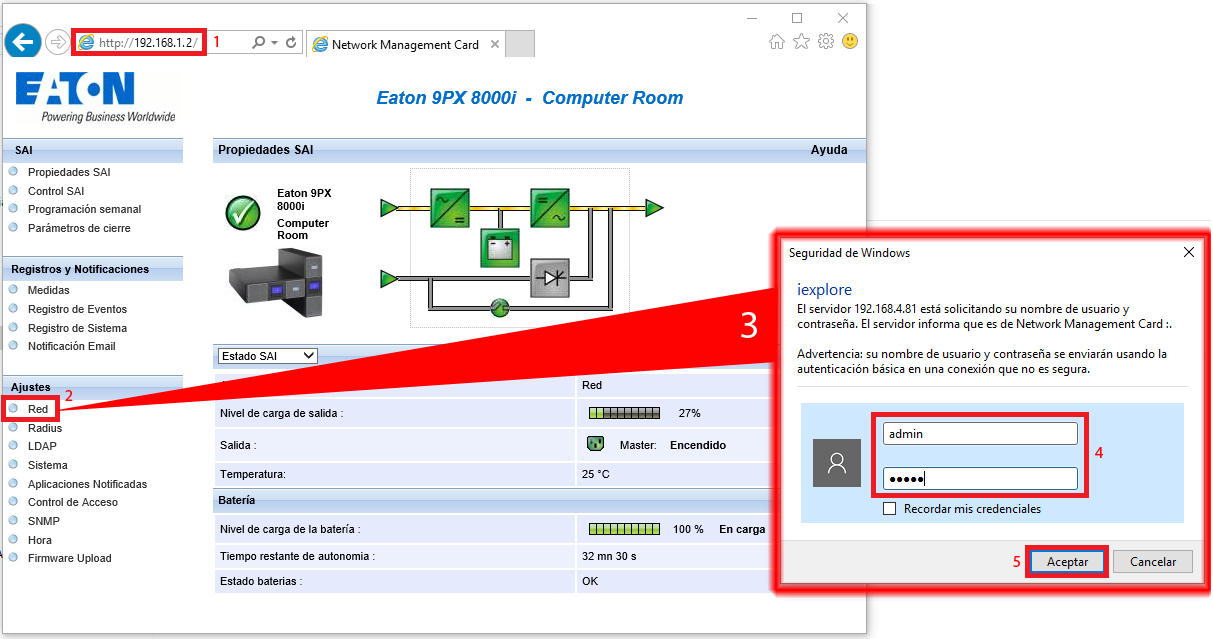Open Control SAI menu item
Screen dimensions: 1213x639
click(56, 191)
